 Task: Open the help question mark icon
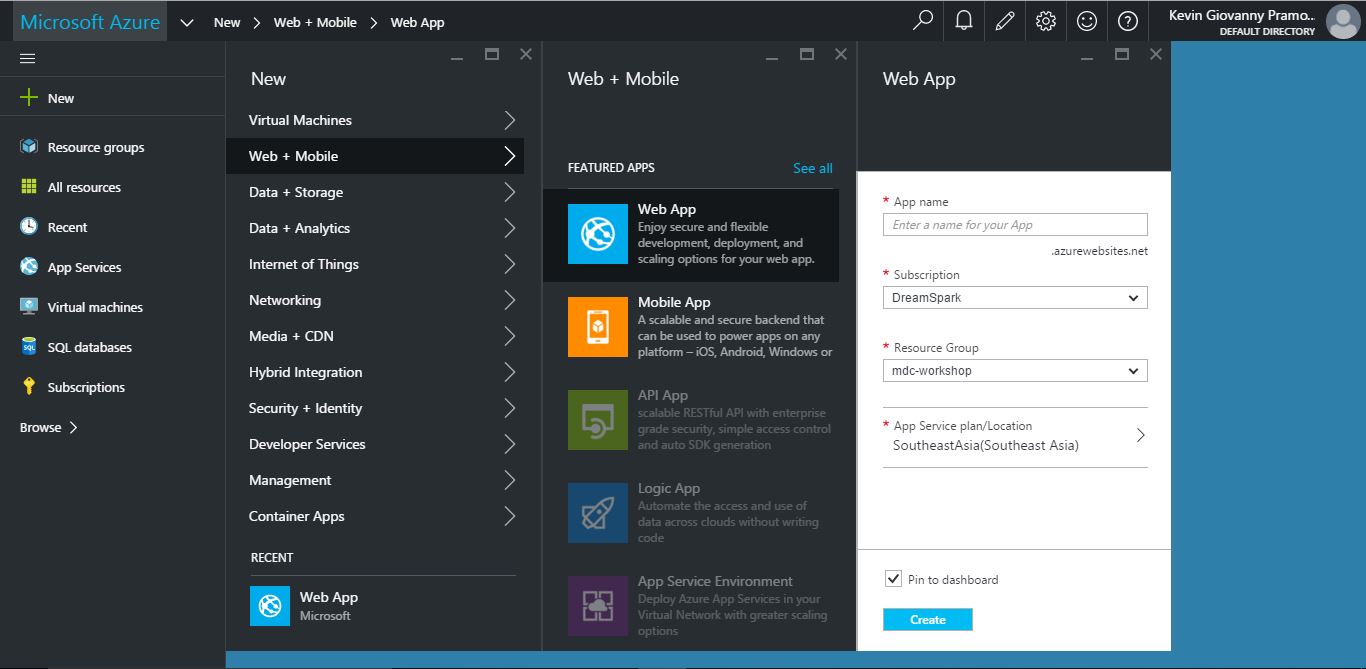pos(1128,21)
